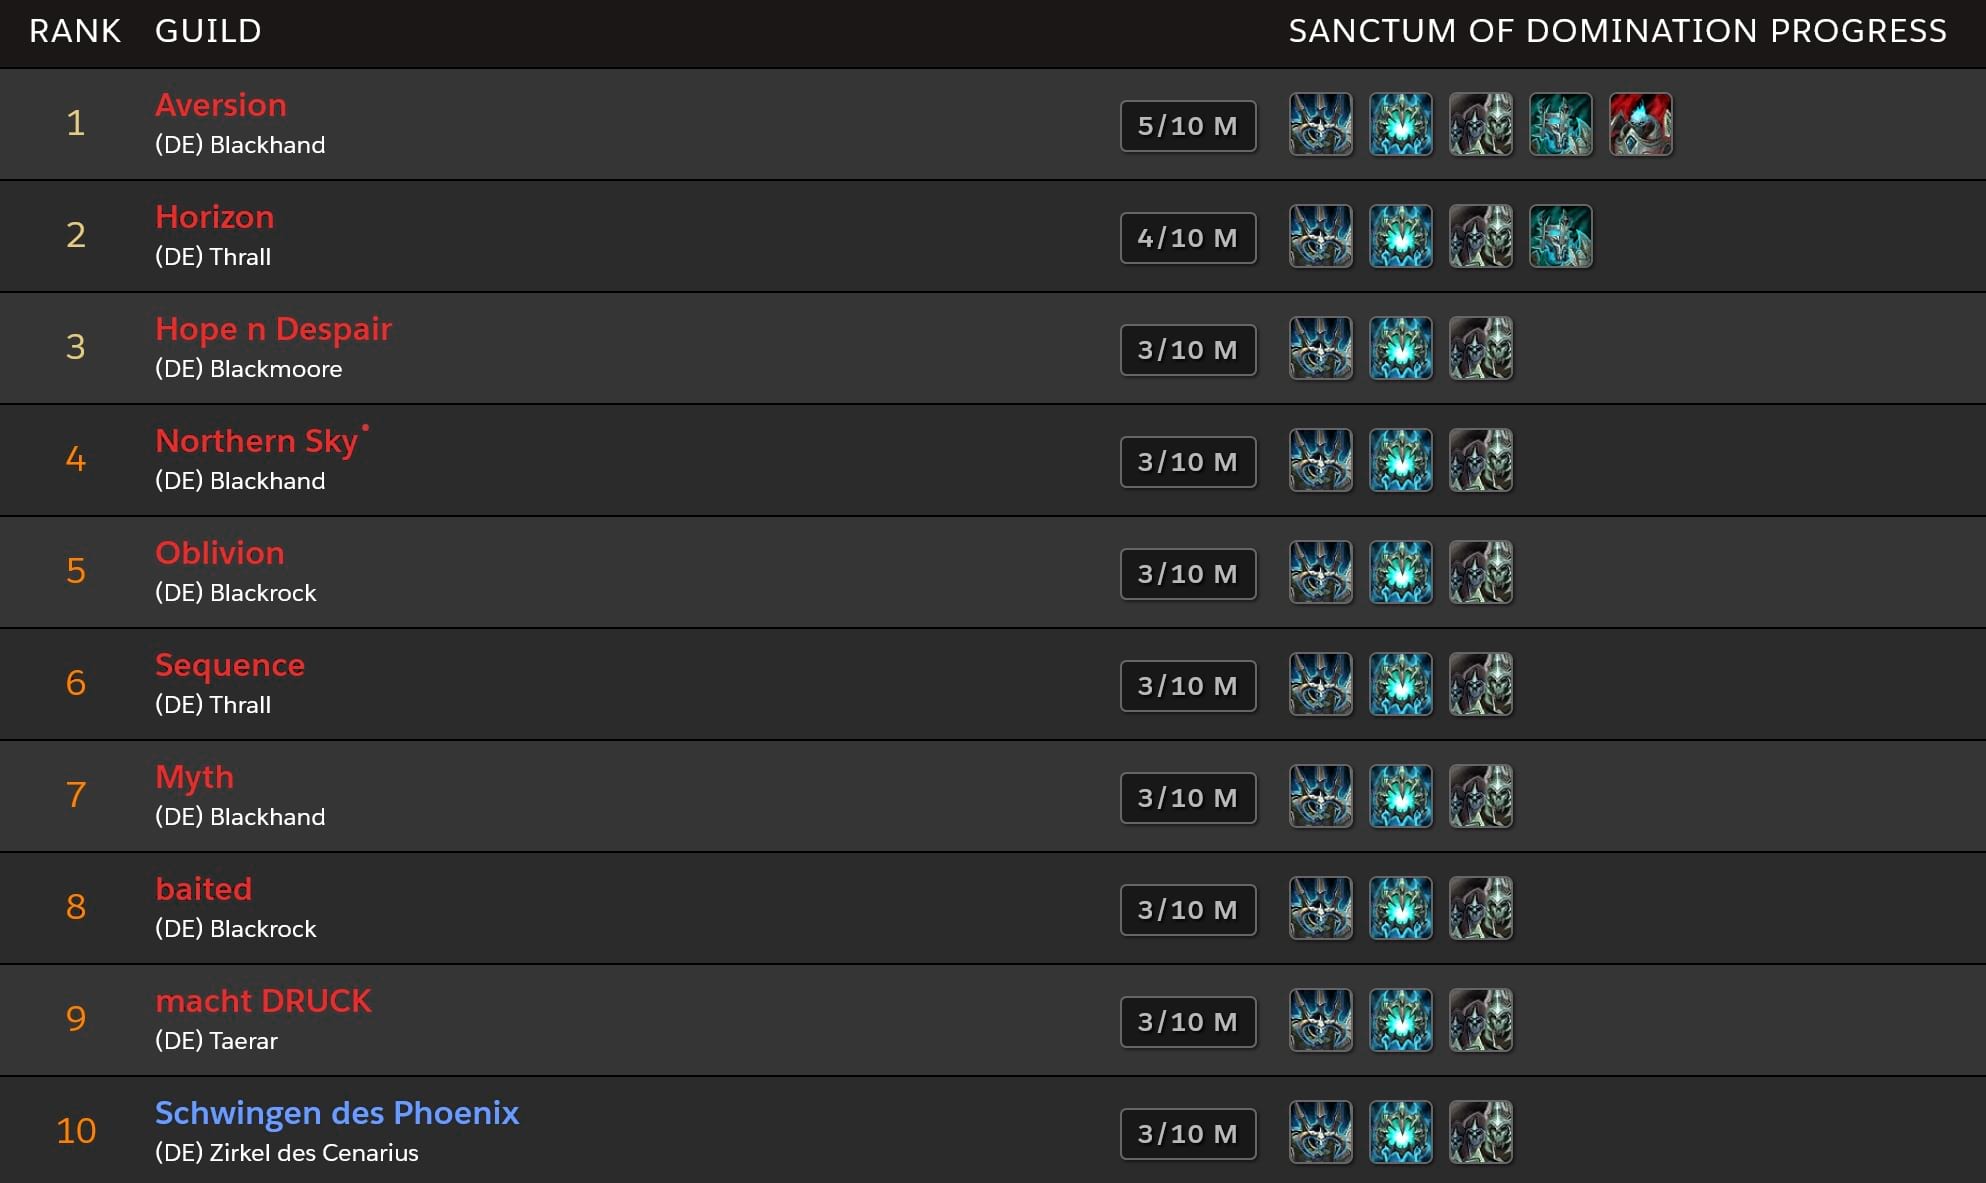Click macht DRUCK's first boss icon
1986x1183 pixels.
pyautogui.click(x=1320, y=1021)
